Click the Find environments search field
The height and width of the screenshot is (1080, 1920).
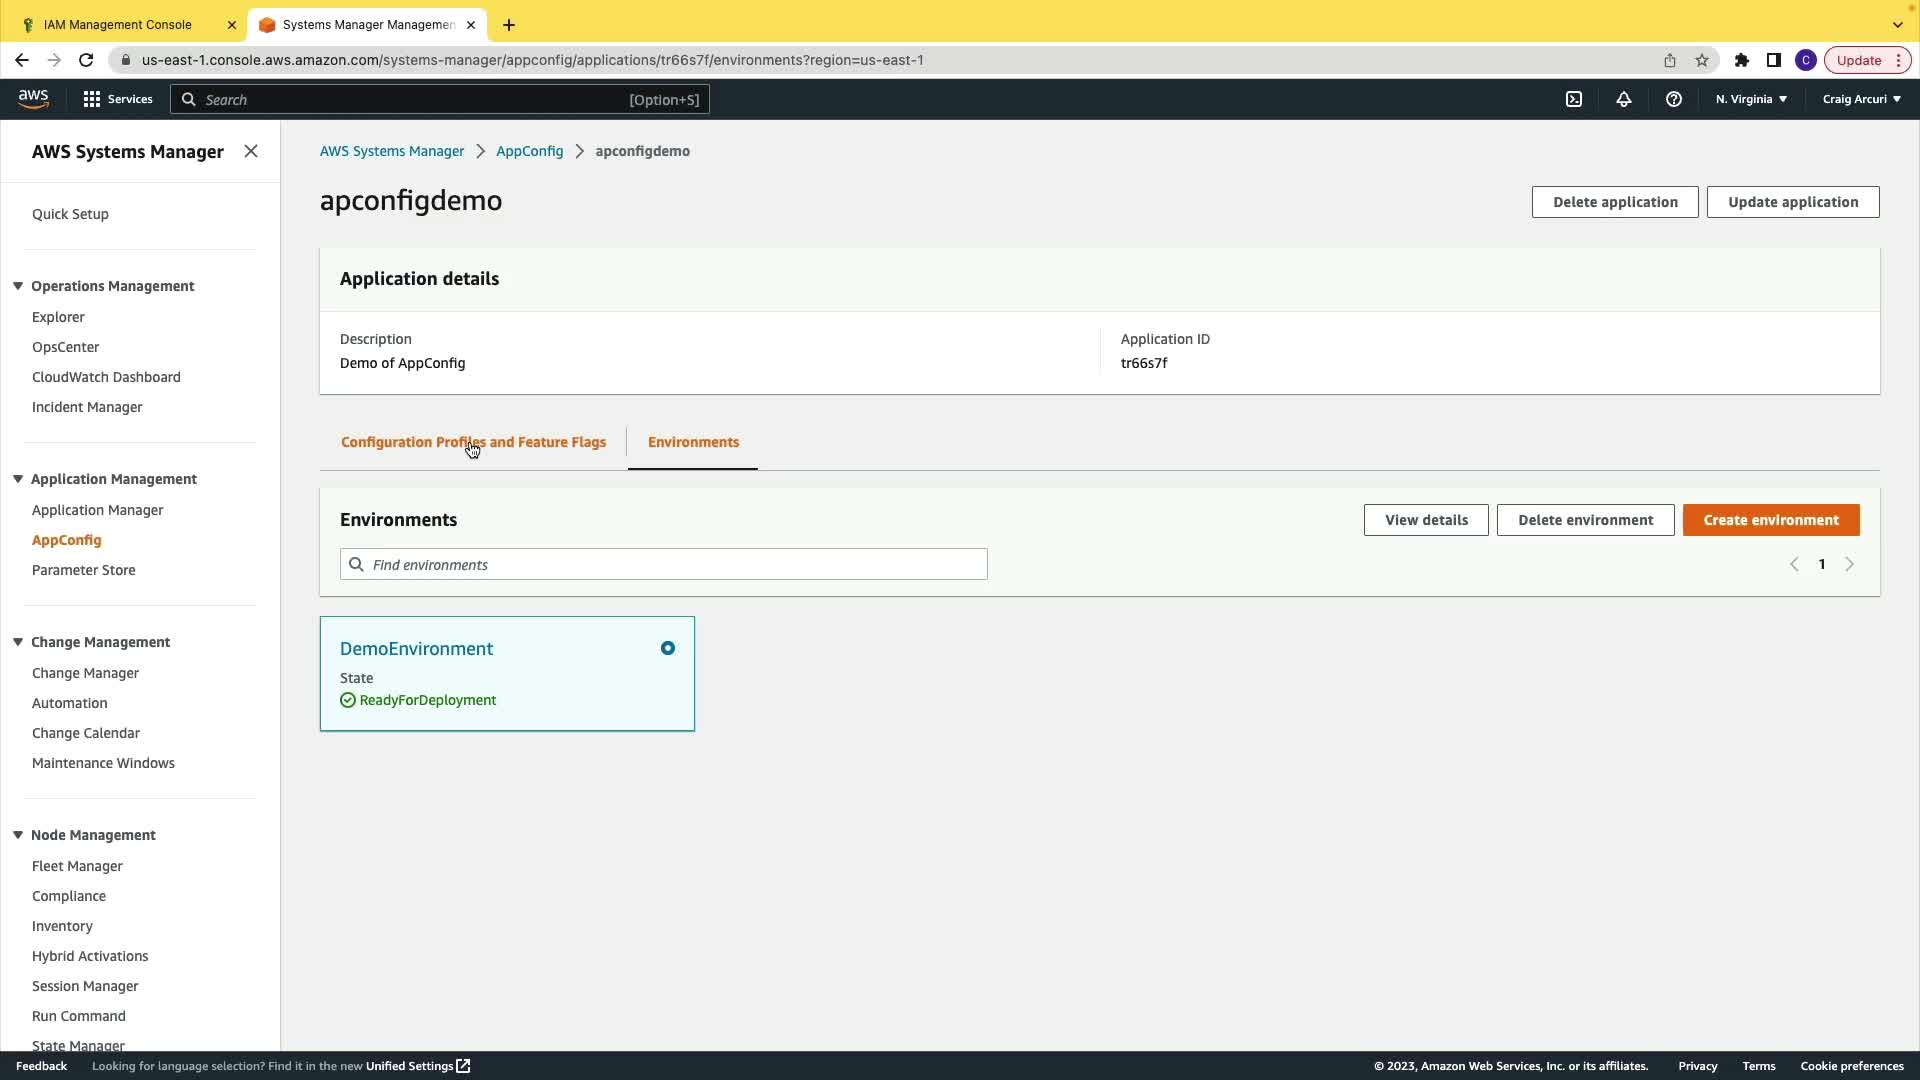click(664, 565)
